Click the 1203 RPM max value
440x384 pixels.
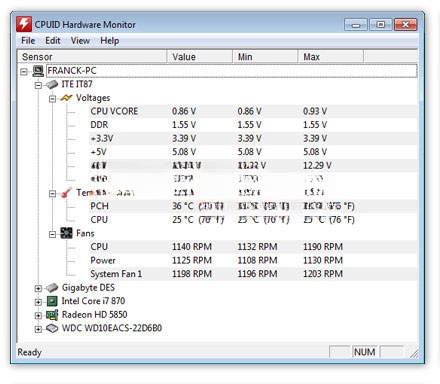click(323, 274)
